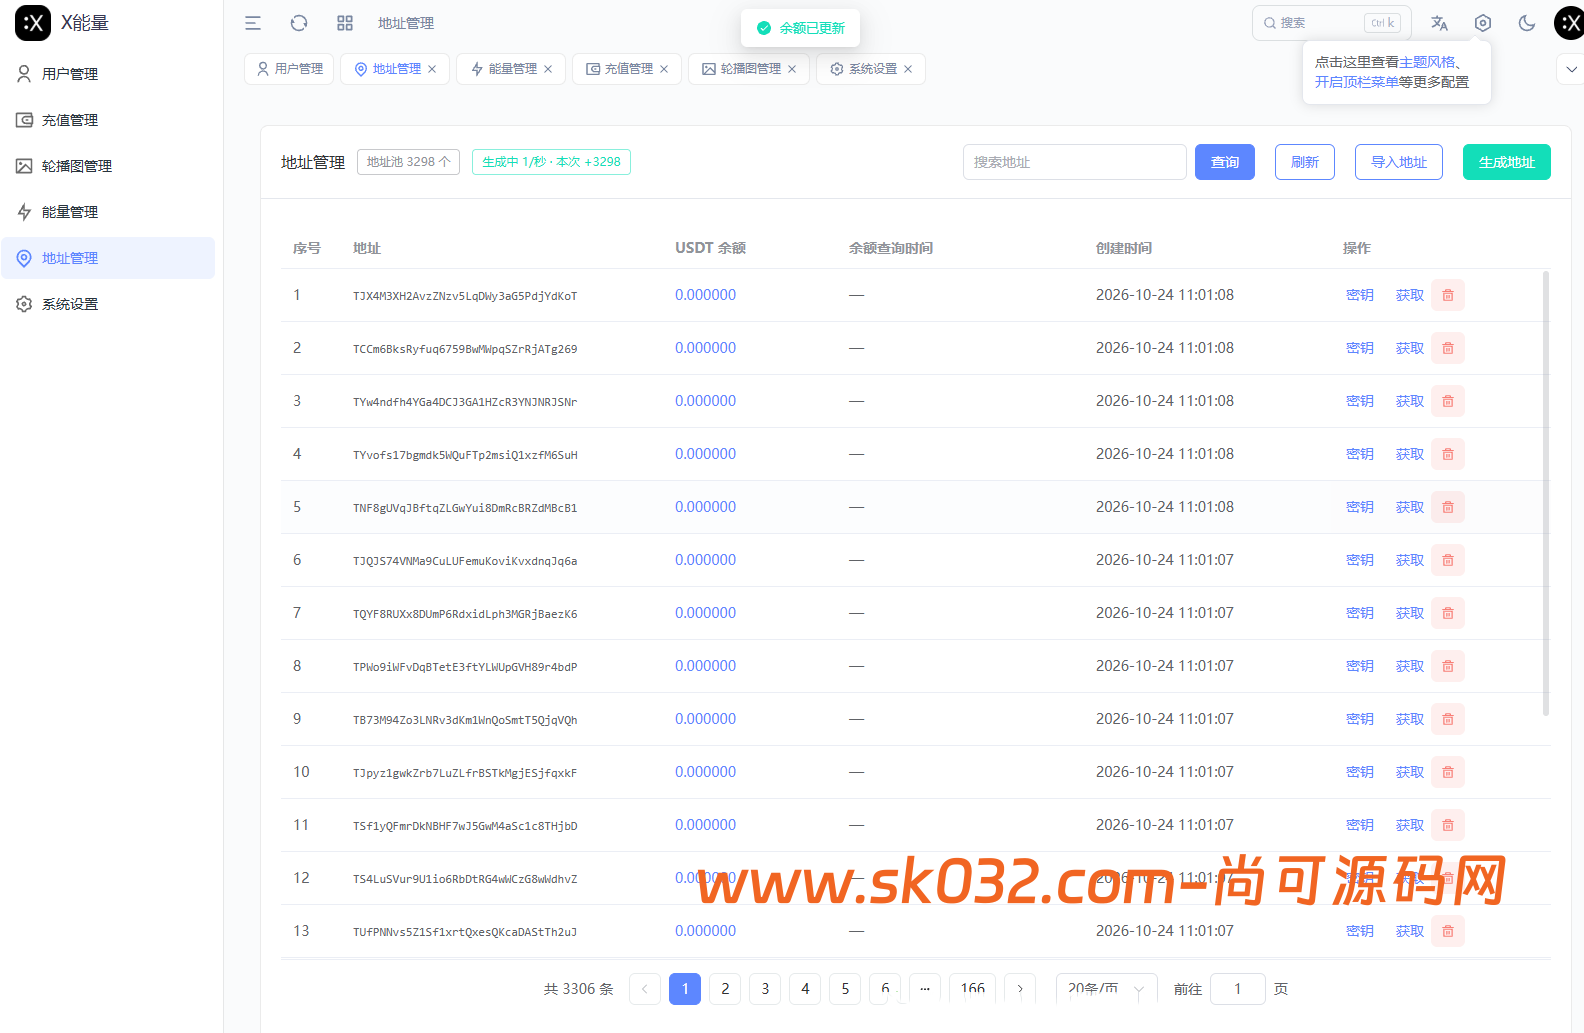Delete address row 10 with the trash icon
This screenshot has height=1033, width=1584.
[1448, 772]
